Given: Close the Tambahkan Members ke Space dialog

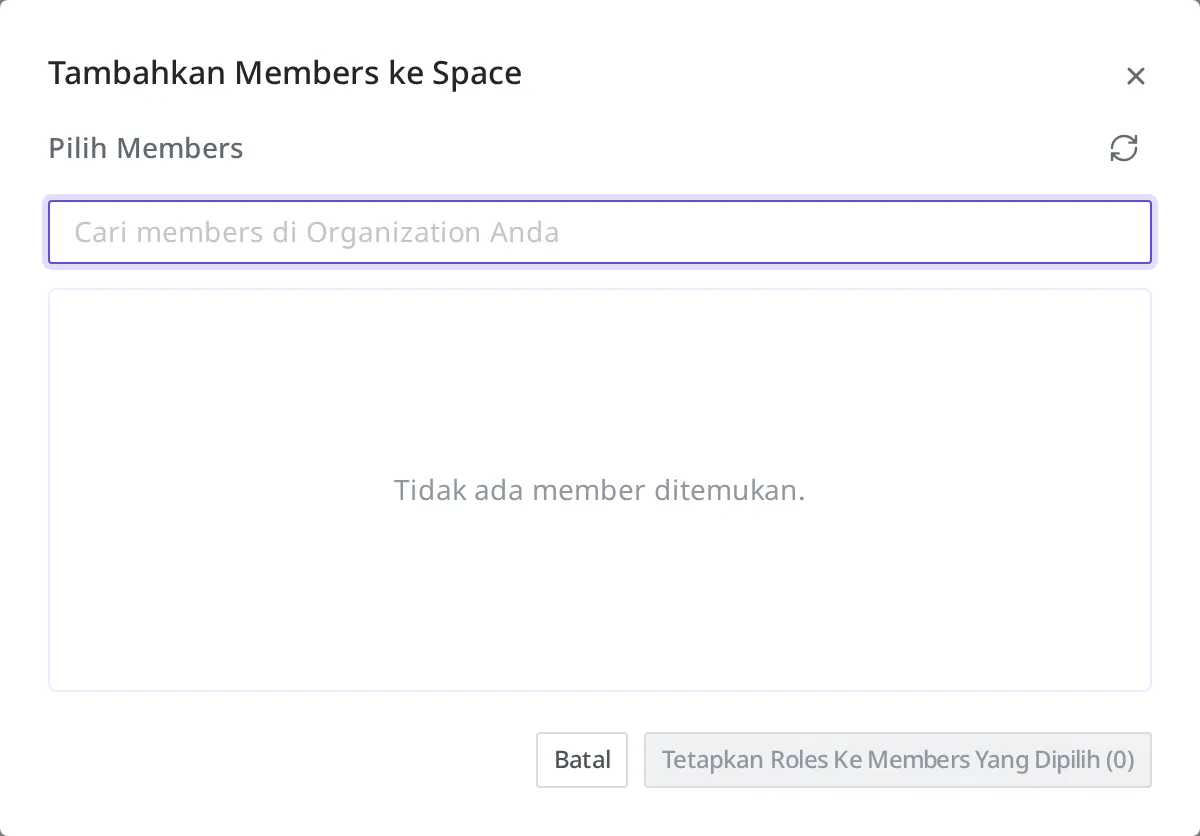Looking at the screenshot, I should coord(1135,76).
